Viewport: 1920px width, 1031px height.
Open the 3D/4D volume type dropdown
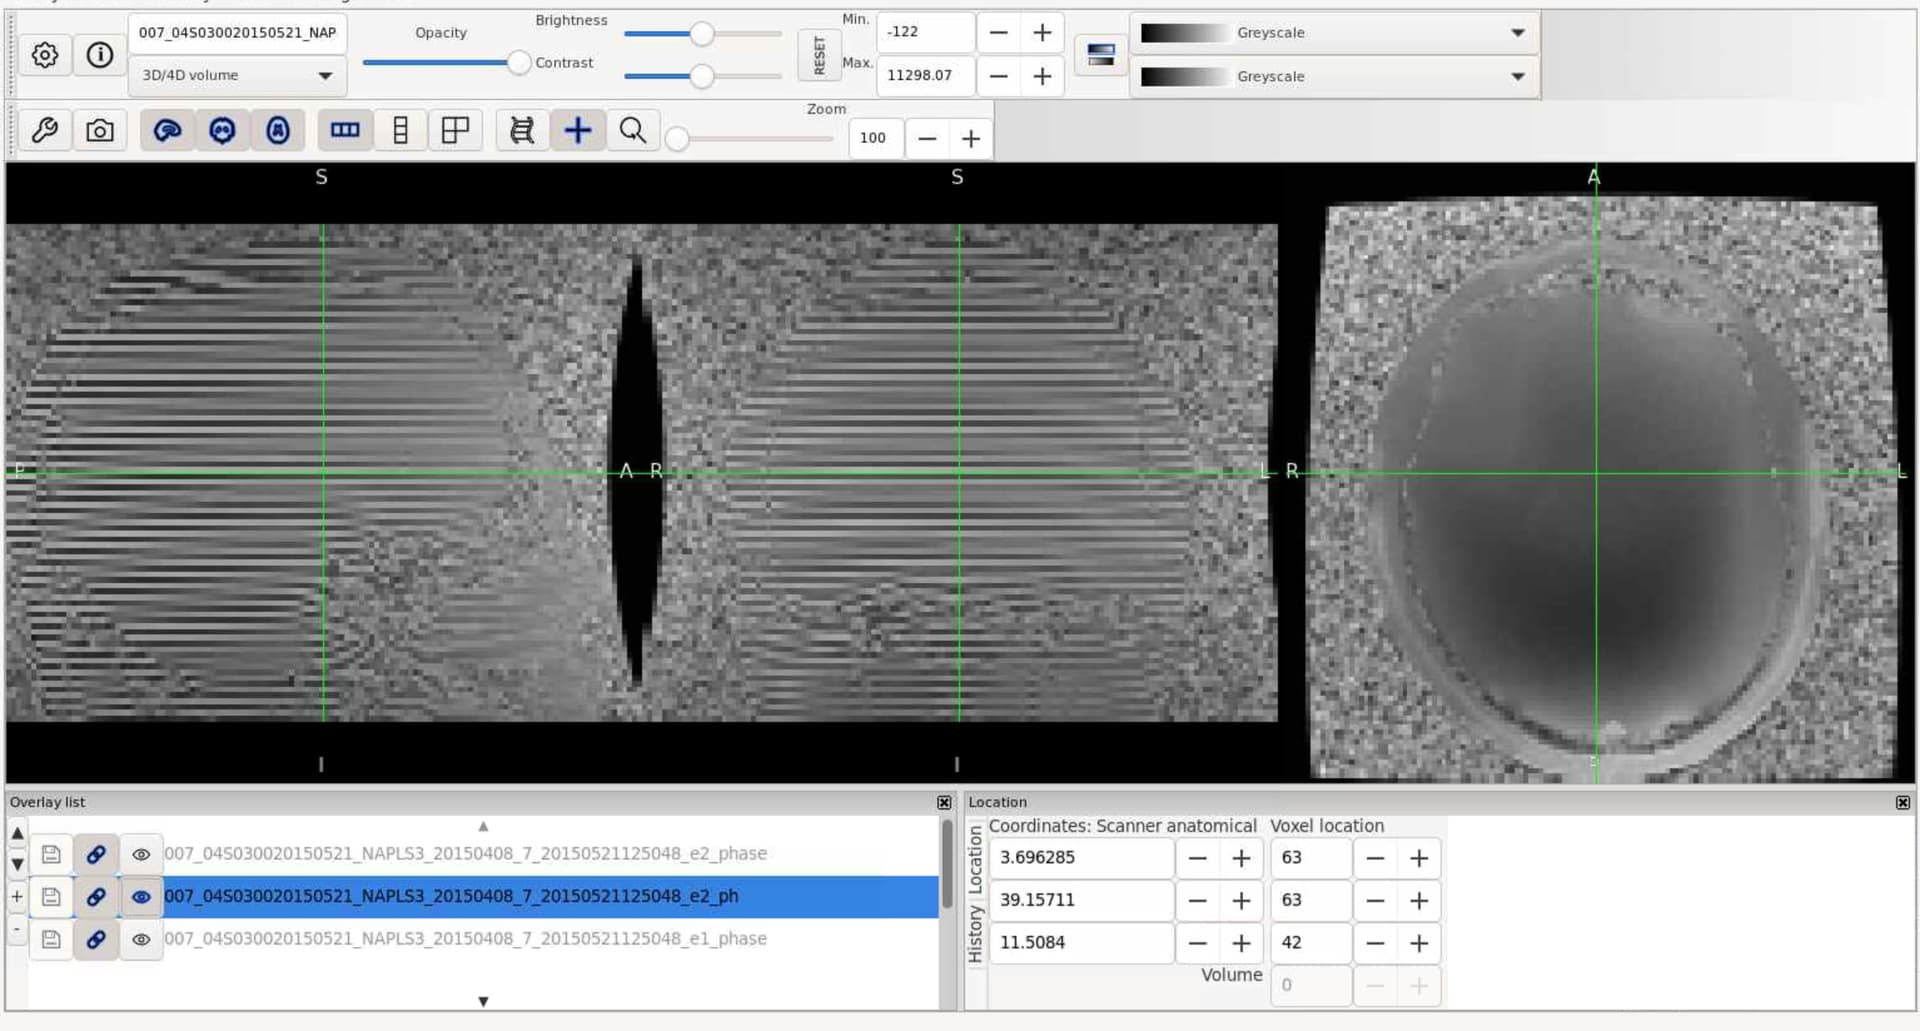pyautogui.click(x=237, y=76)
